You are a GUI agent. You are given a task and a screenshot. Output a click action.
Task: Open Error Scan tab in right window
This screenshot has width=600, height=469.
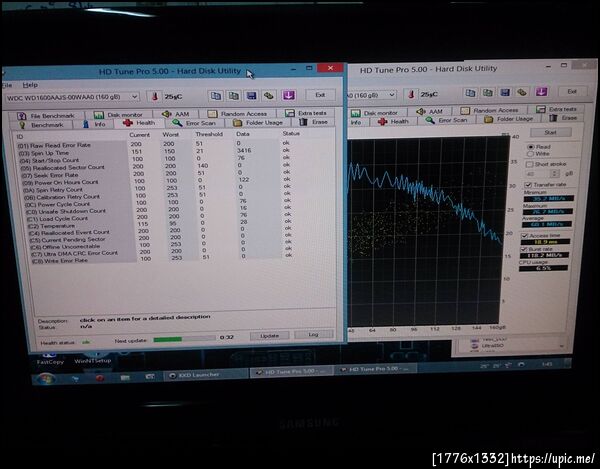(447, 120)
